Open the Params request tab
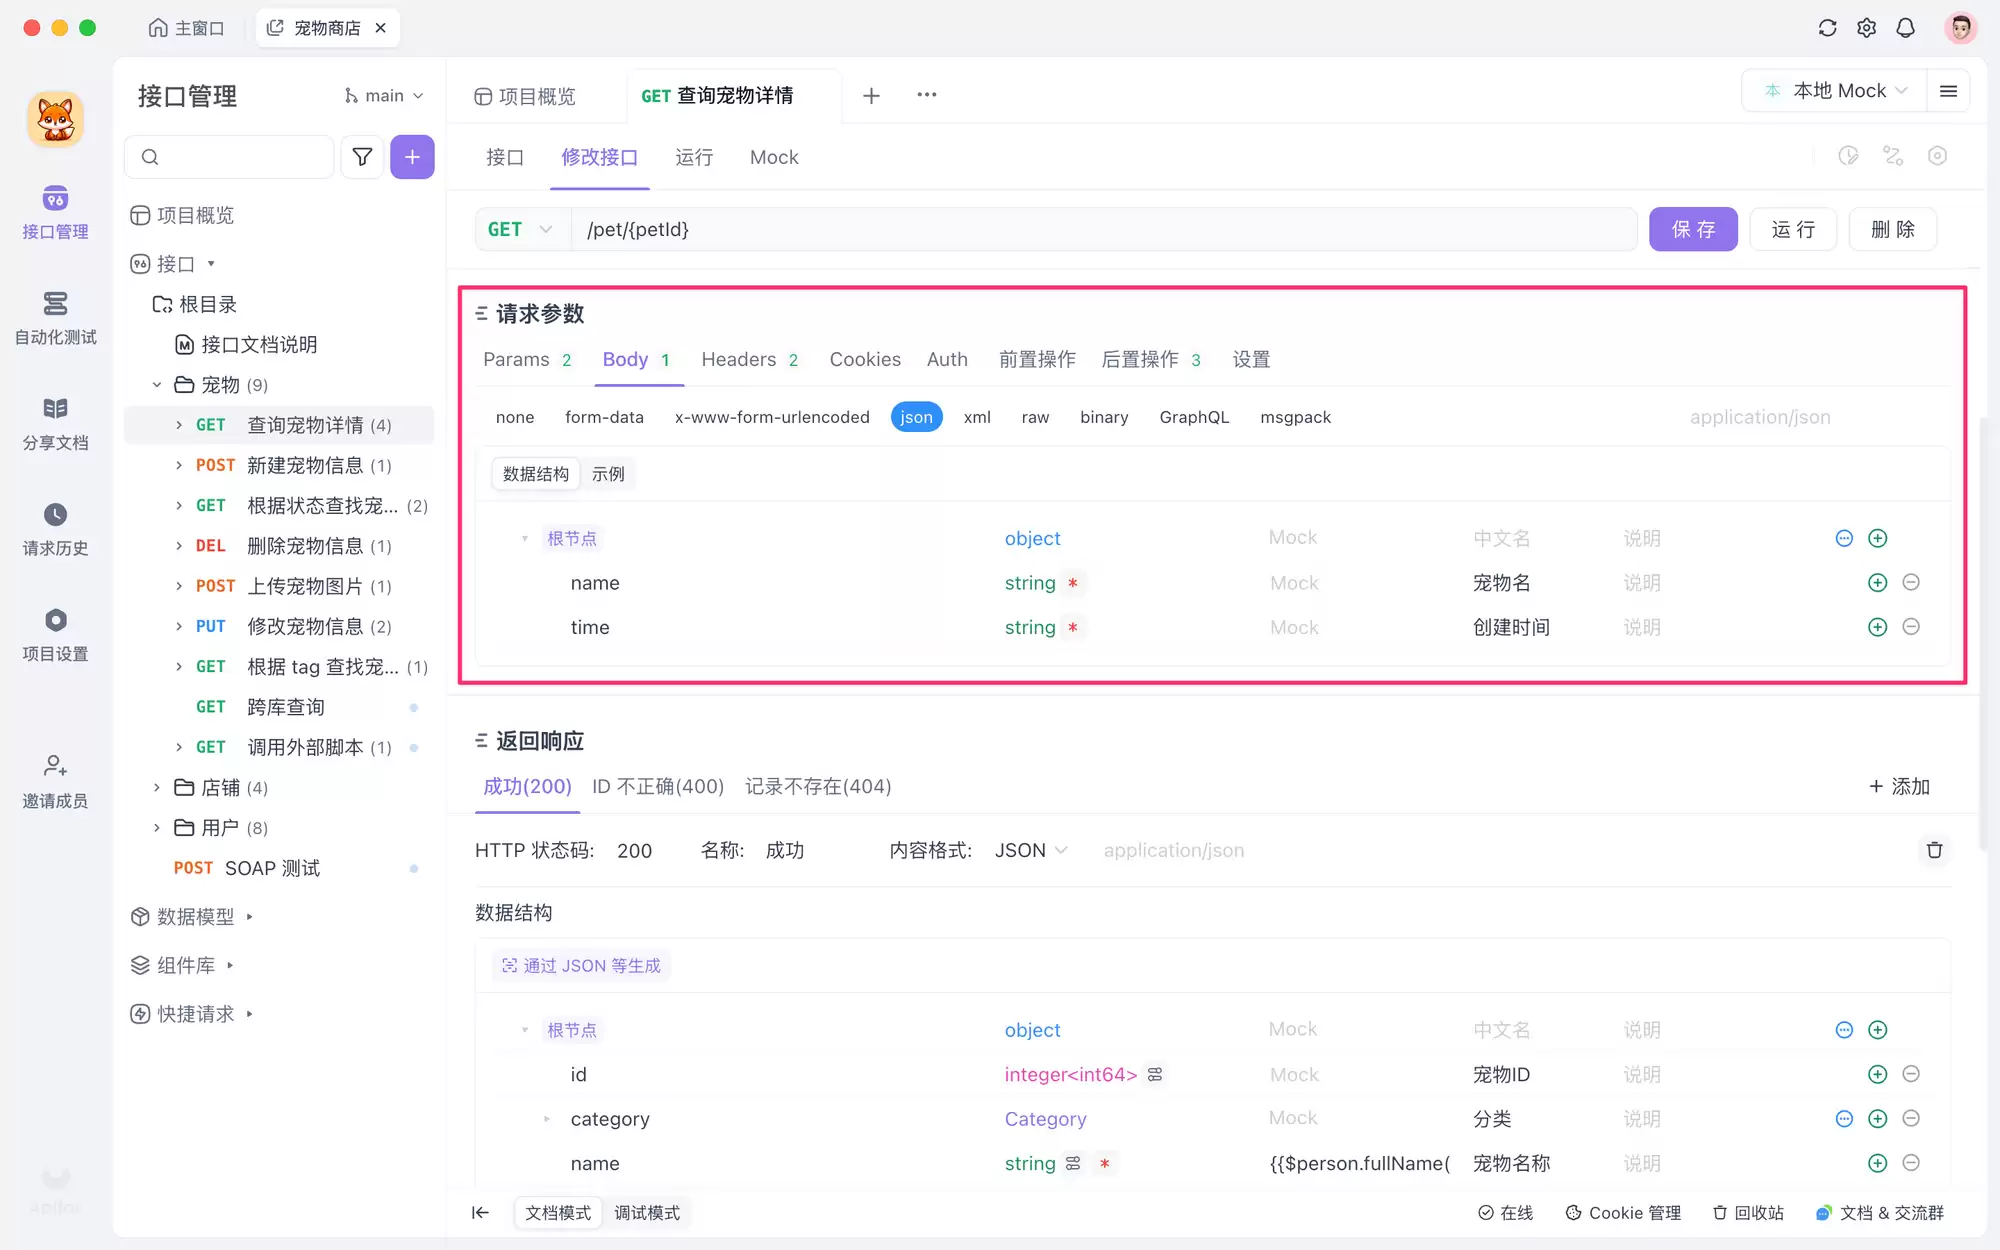The width and height of the screenshot is (2000, 1250). [x=527, y=360]
